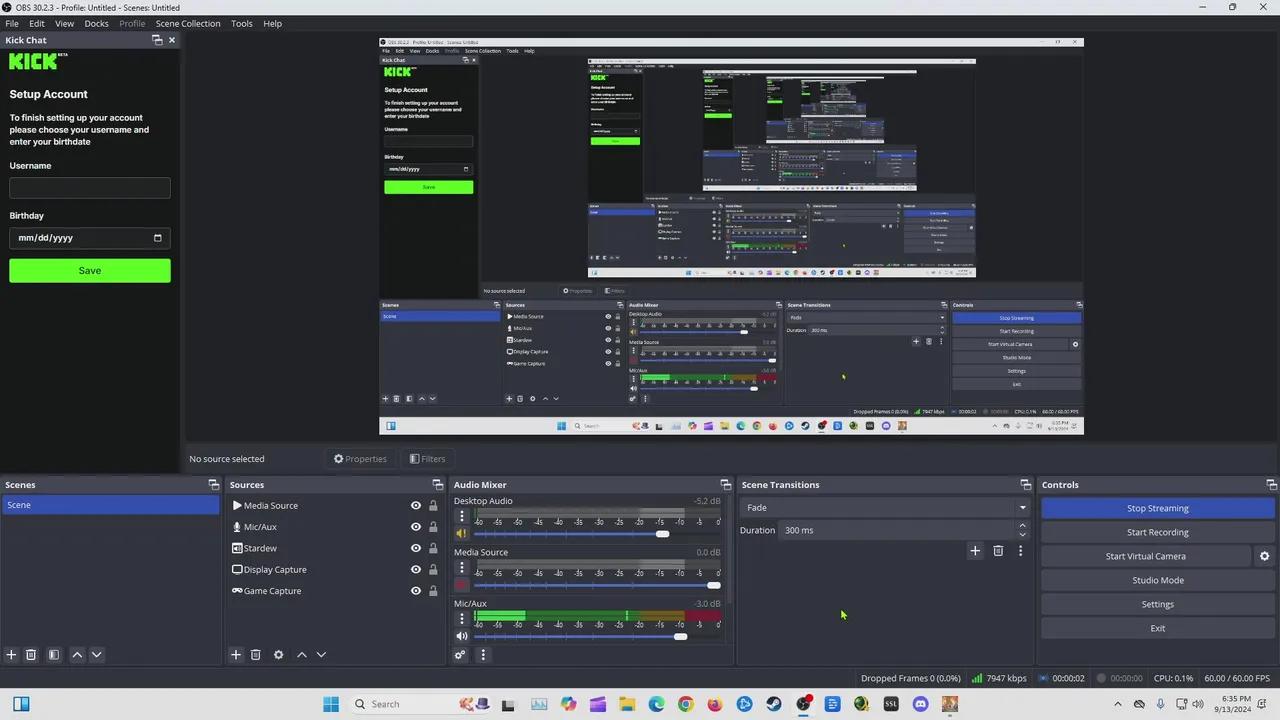Lock the Stardew source
Screen dimensions: 1280x720
[x=433, y=548]
